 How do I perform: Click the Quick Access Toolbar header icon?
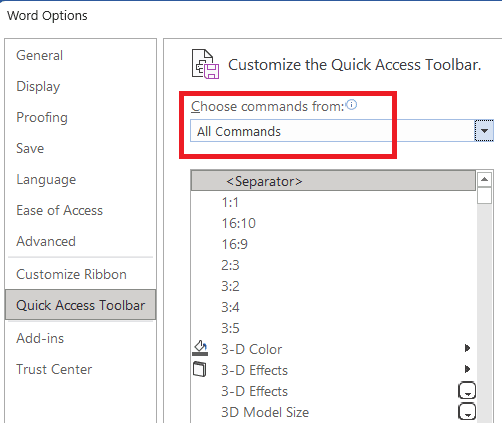click(205, 64)
